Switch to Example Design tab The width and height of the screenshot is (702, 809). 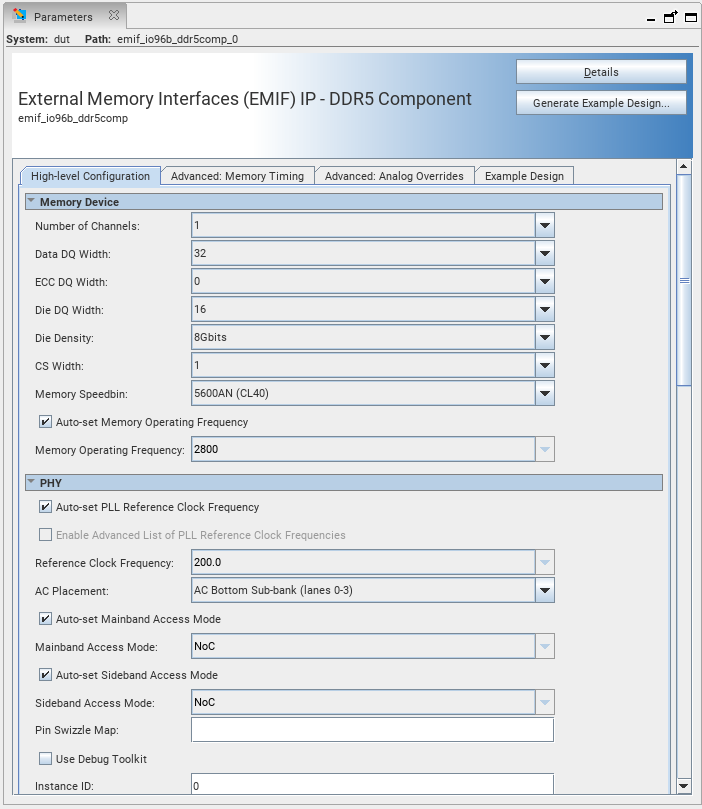(524, 176)
